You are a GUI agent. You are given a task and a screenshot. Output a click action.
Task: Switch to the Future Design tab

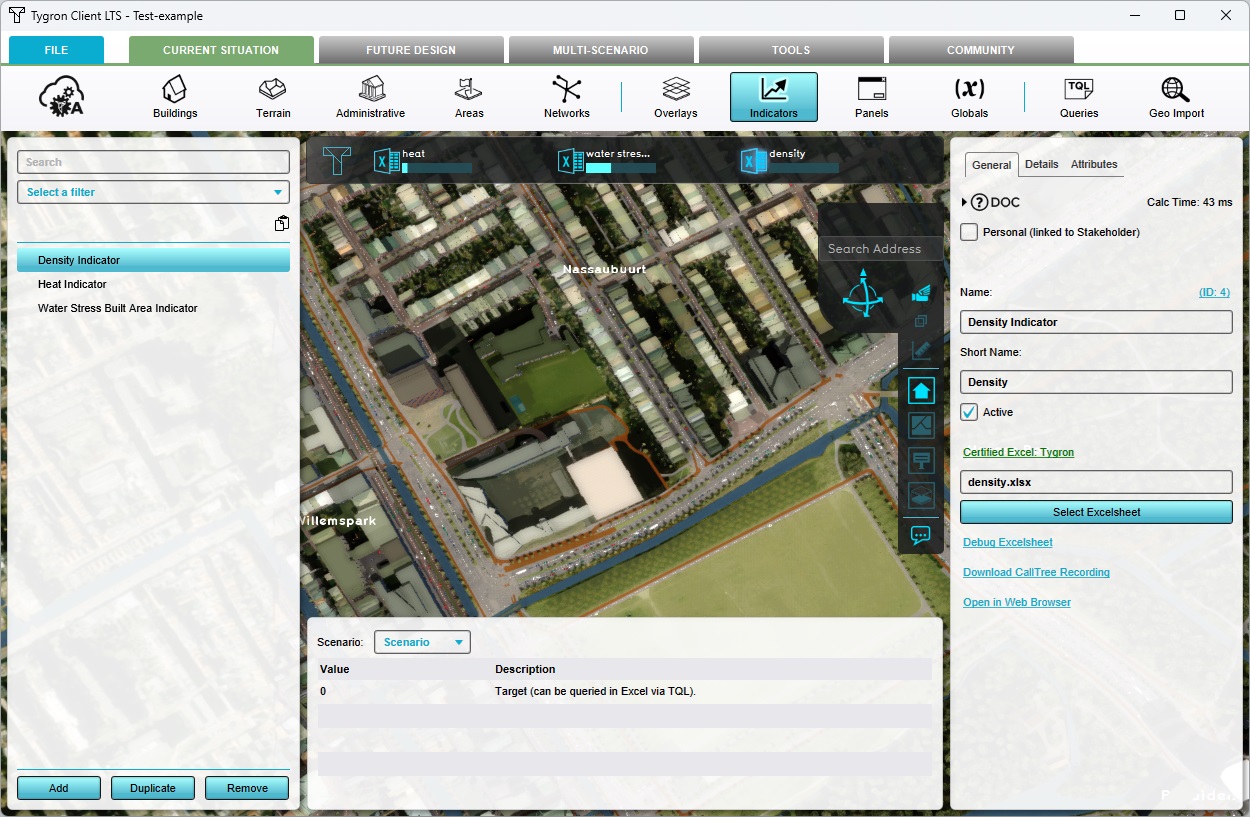[410, 50]
